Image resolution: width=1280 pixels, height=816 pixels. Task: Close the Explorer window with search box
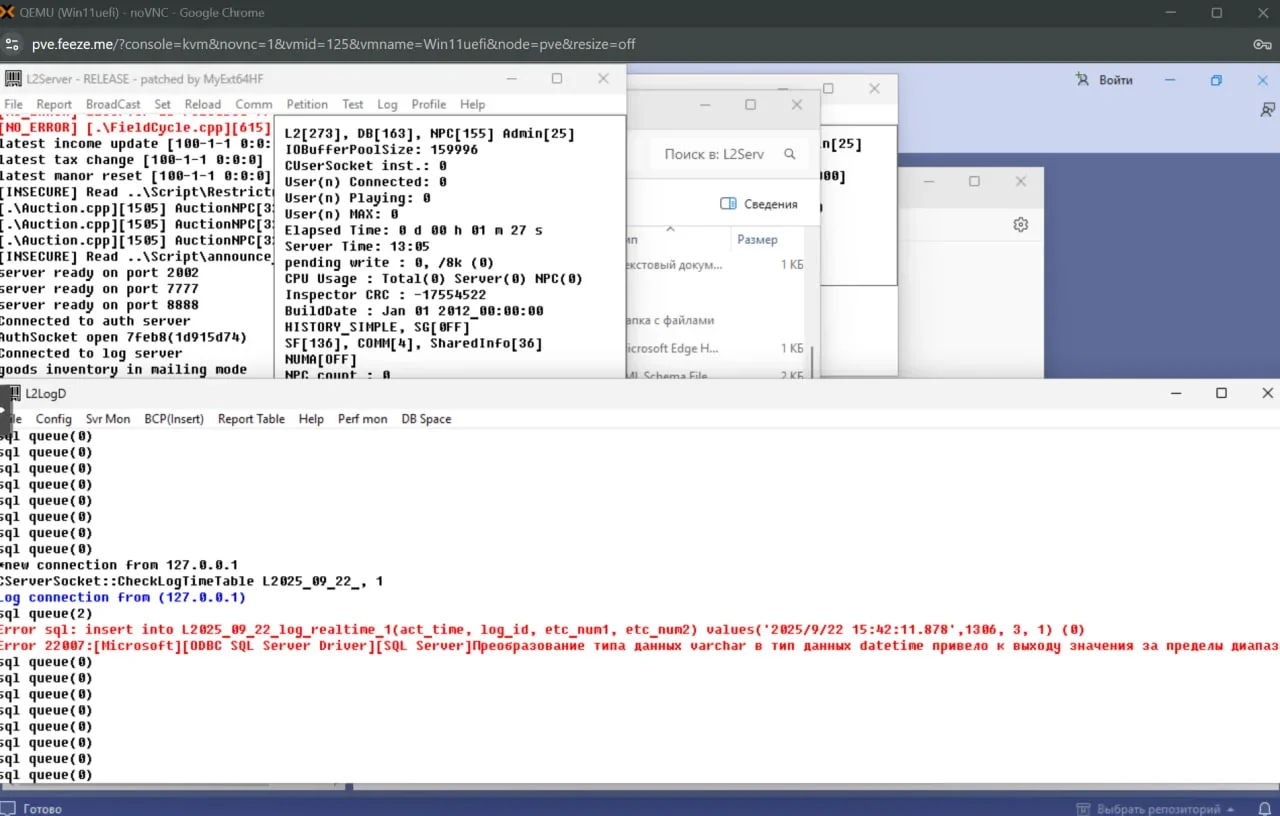point(797,104)
